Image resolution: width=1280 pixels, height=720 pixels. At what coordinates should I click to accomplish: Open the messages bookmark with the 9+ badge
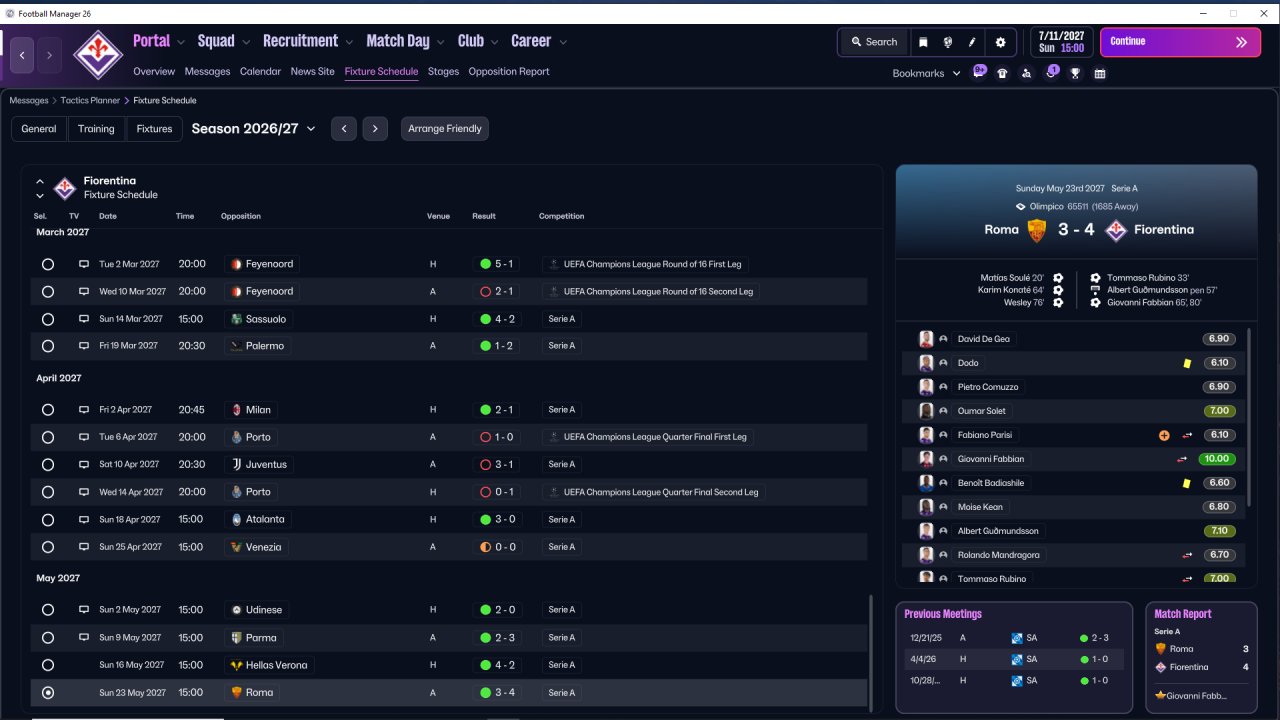coord(980,72)
